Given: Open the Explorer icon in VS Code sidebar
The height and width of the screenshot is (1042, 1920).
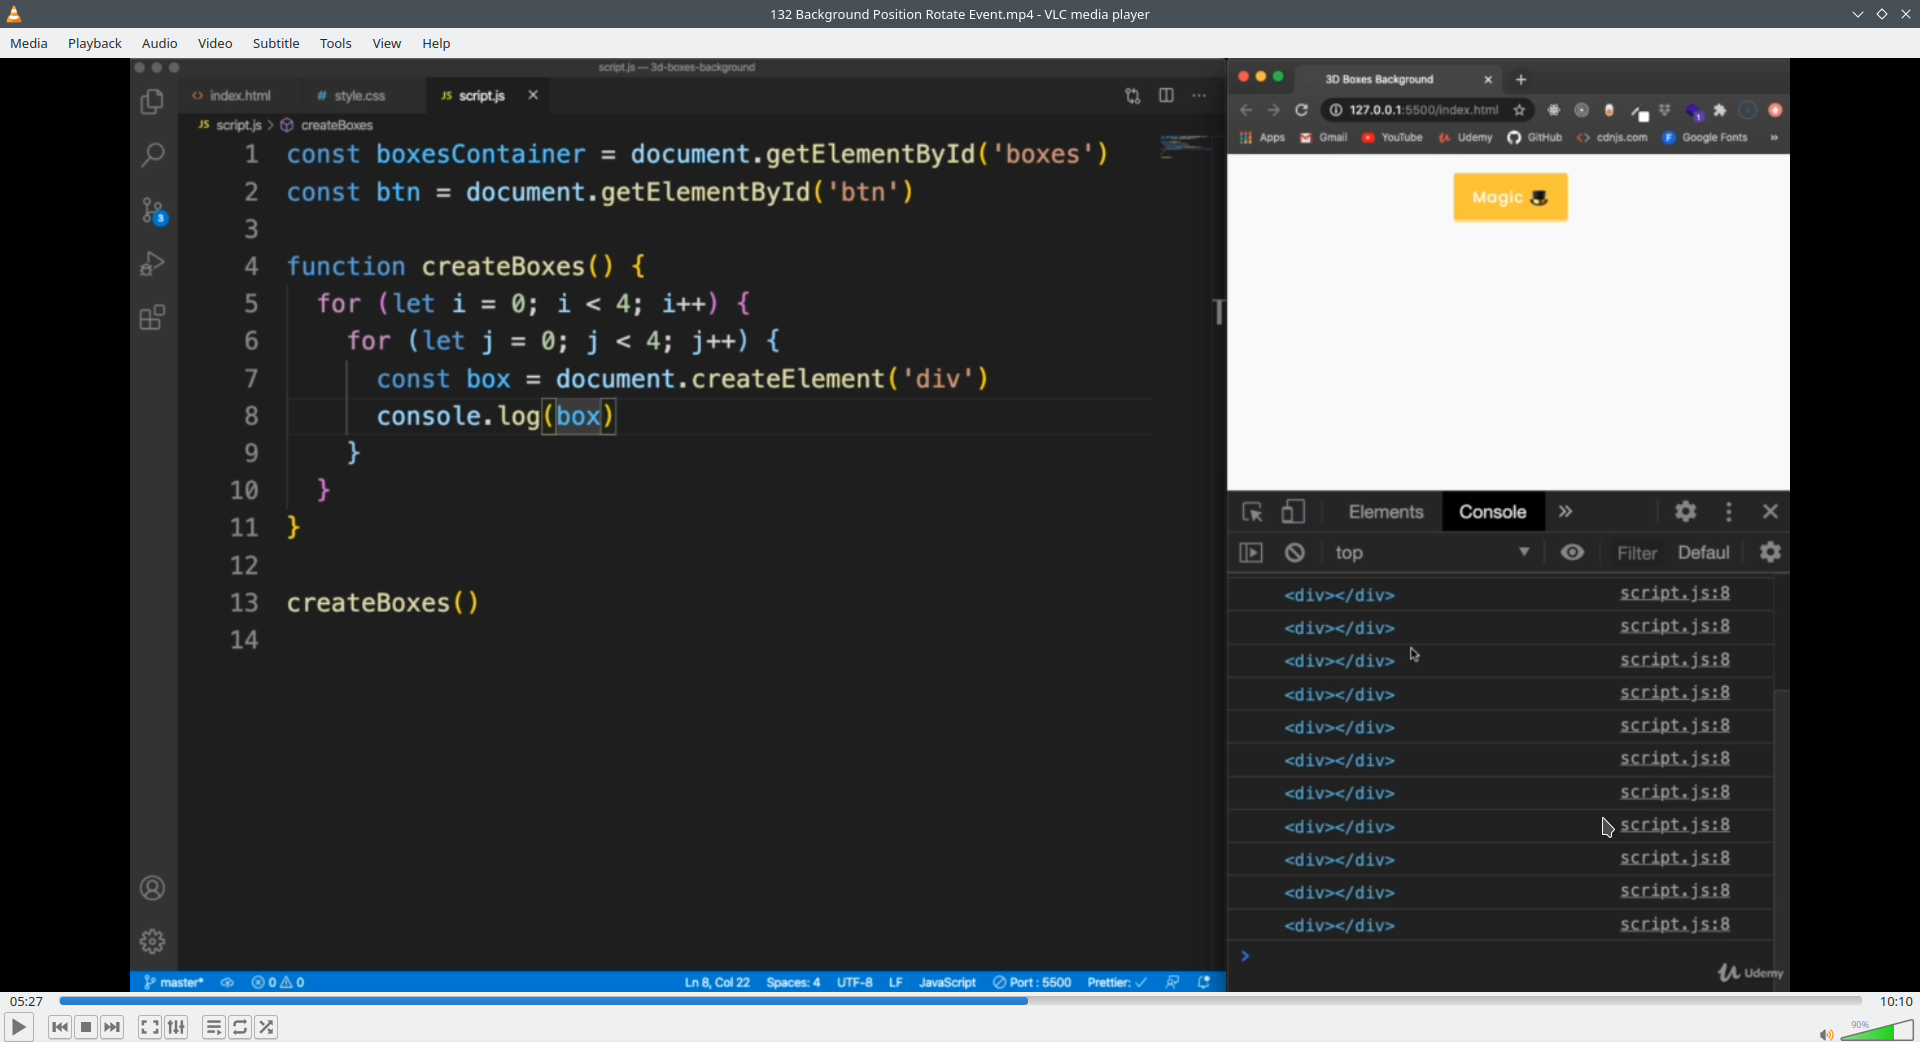Looking at the screenshot, I should pos(152,101).
